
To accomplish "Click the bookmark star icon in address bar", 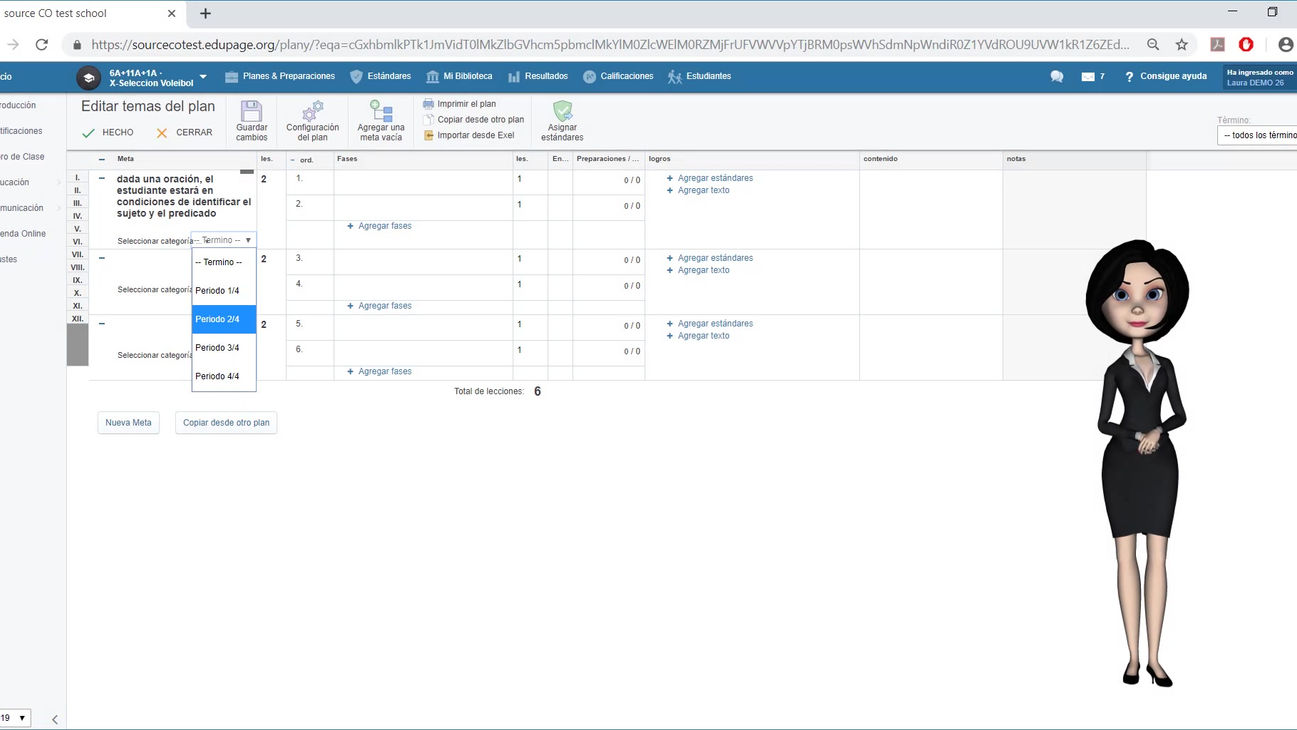I will [1181, 44].
